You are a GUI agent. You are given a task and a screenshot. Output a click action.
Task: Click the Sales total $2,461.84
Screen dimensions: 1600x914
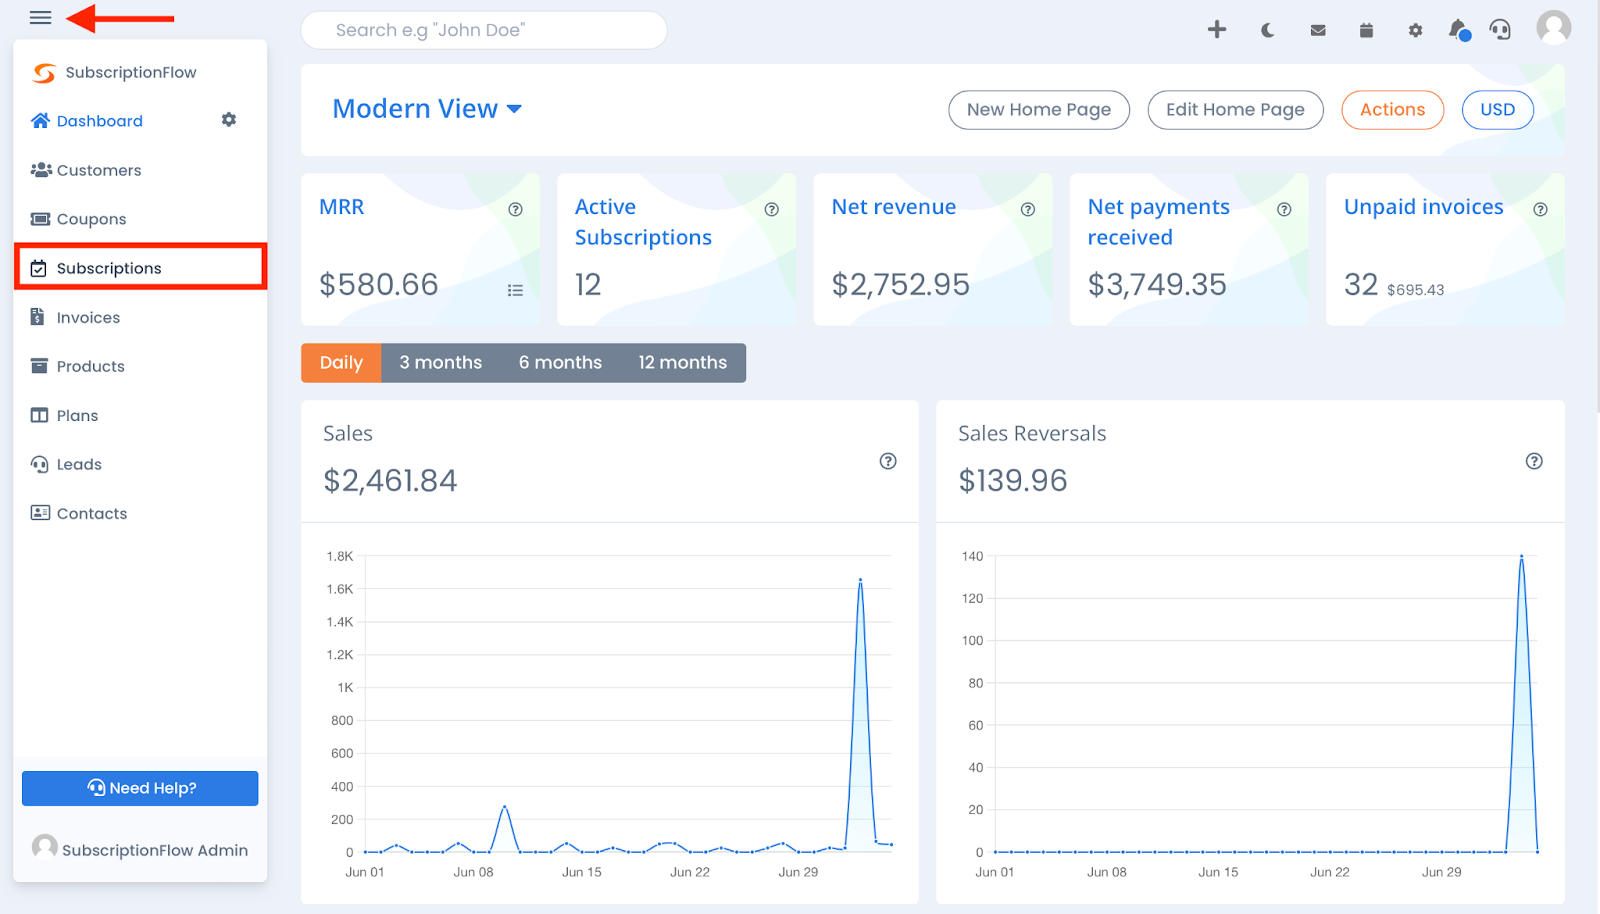click(x=390, y=481)
